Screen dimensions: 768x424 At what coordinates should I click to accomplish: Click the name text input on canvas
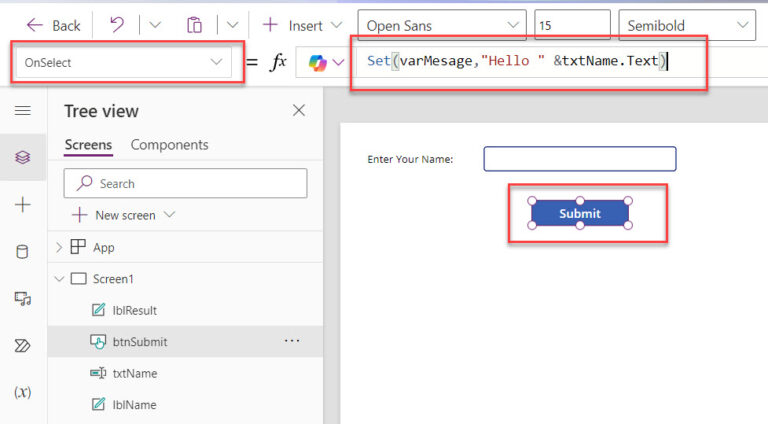coord(580,159)
